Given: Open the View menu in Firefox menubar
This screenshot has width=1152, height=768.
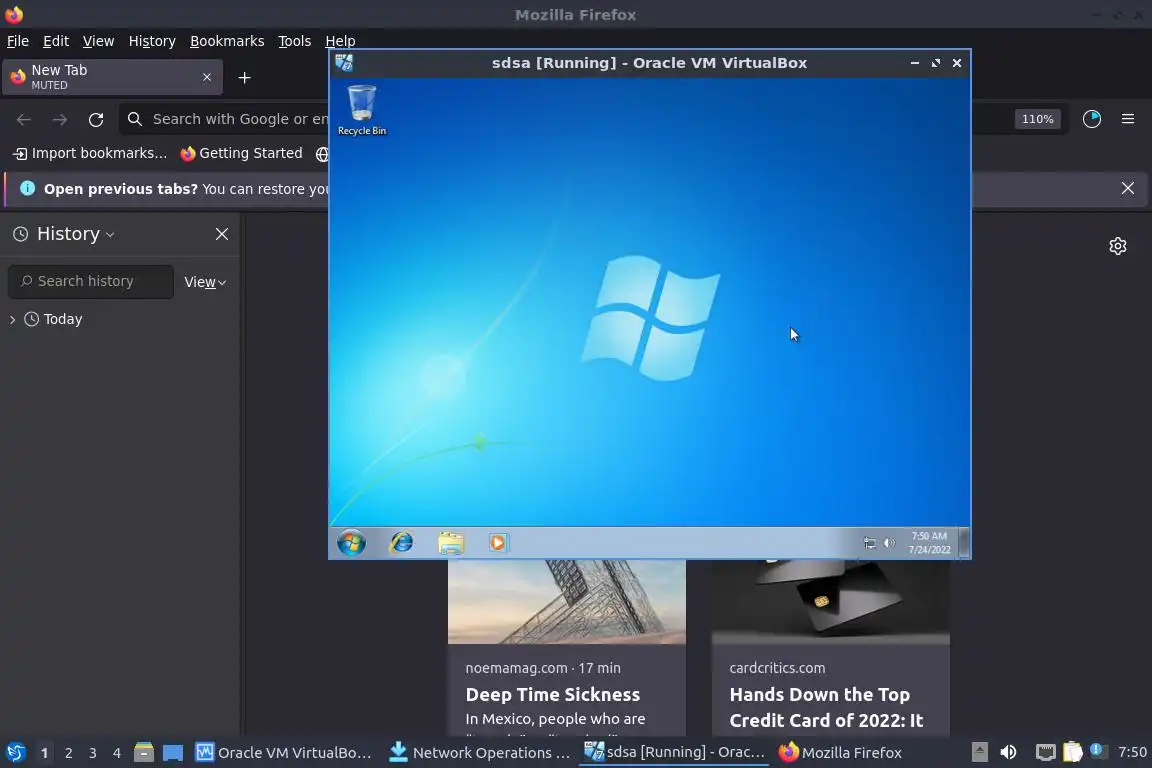Looking at the screenshot, I should (98, 41).
